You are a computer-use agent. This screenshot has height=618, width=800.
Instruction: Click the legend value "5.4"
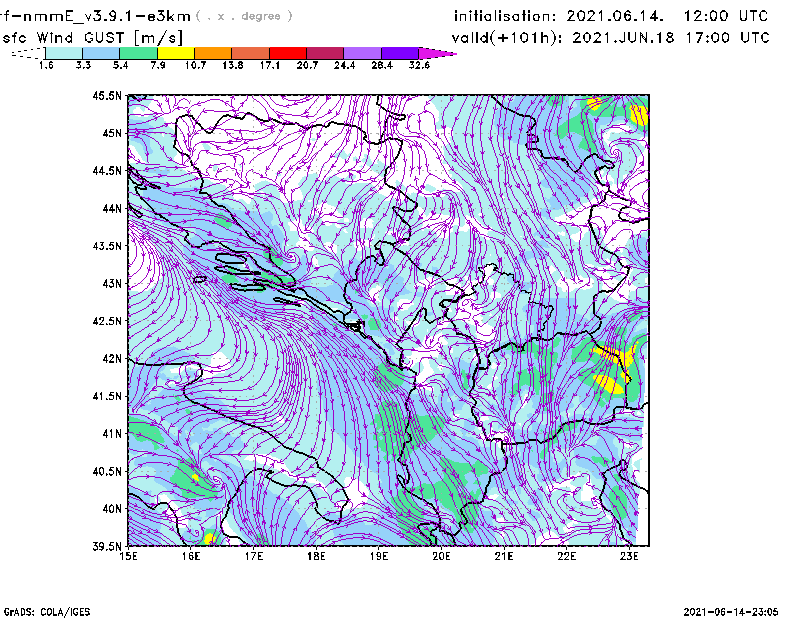coord(120,65)
